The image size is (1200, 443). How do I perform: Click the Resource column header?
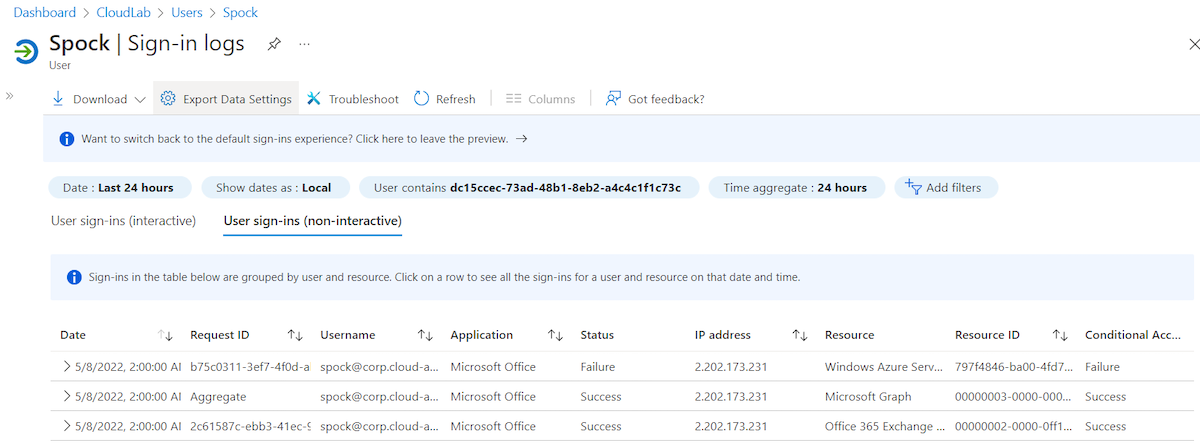pyautogui.click(x=850, y=335)
